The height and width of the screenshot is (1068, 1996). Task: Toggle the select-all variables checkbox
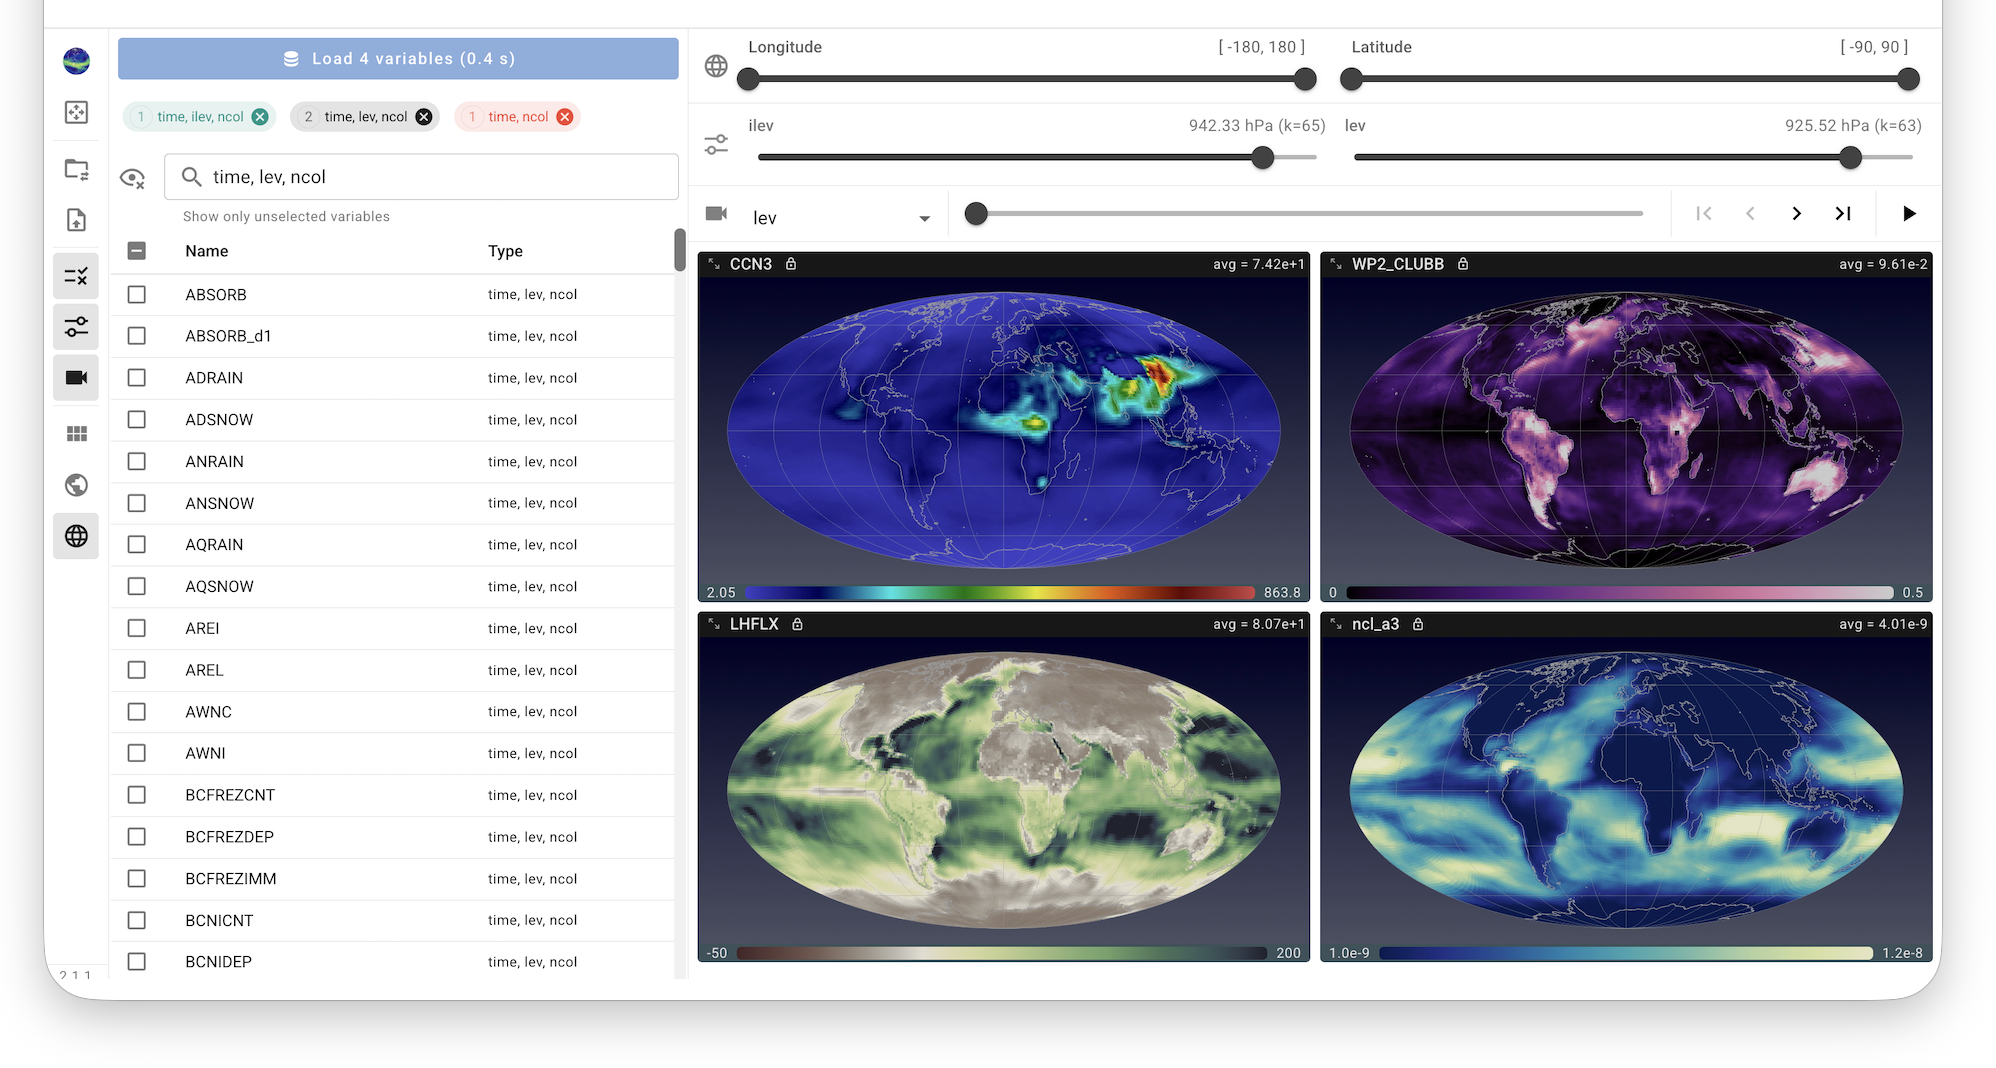pyautogui.click(x=137, y=251)
